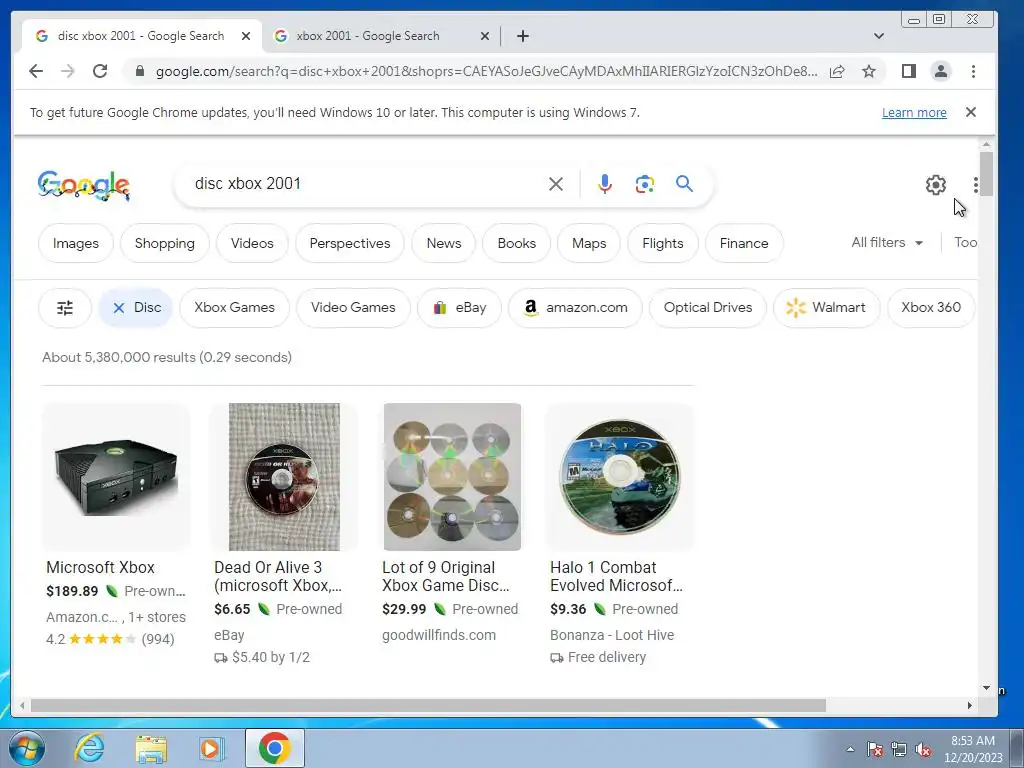Click the muted volume tray icon
The image size is (1024, 768).
(923, 750)
